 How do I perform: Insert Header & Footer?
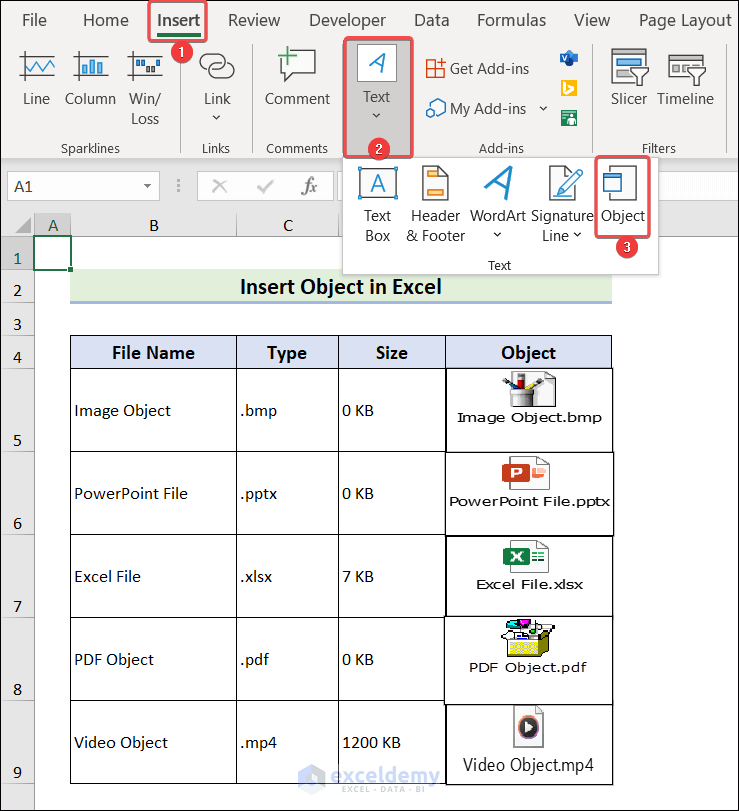(x=435, y=204)
